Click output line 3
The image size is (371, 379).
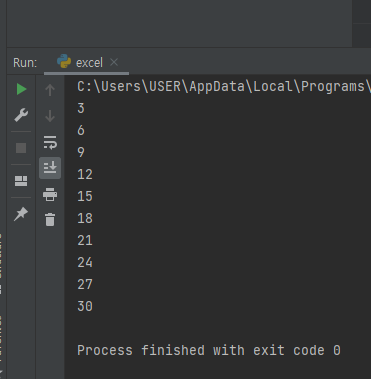pyautogui.click(x=81, y=108)
